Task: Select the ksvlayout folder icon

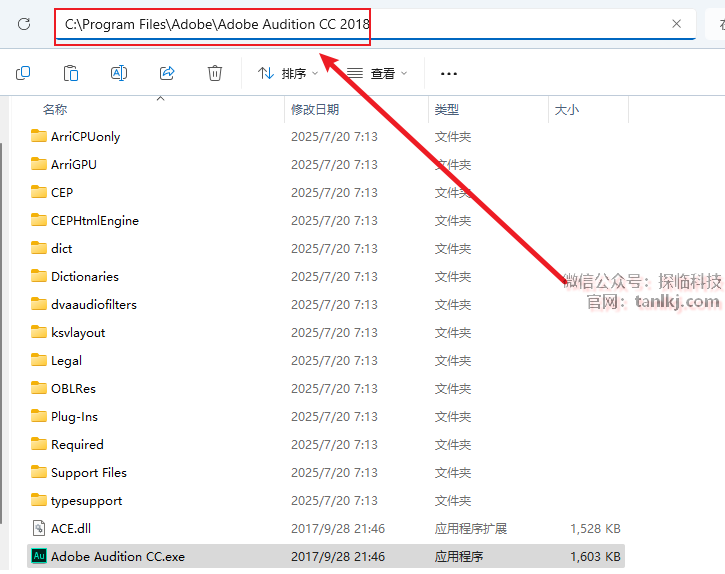Action: (39, 332)
